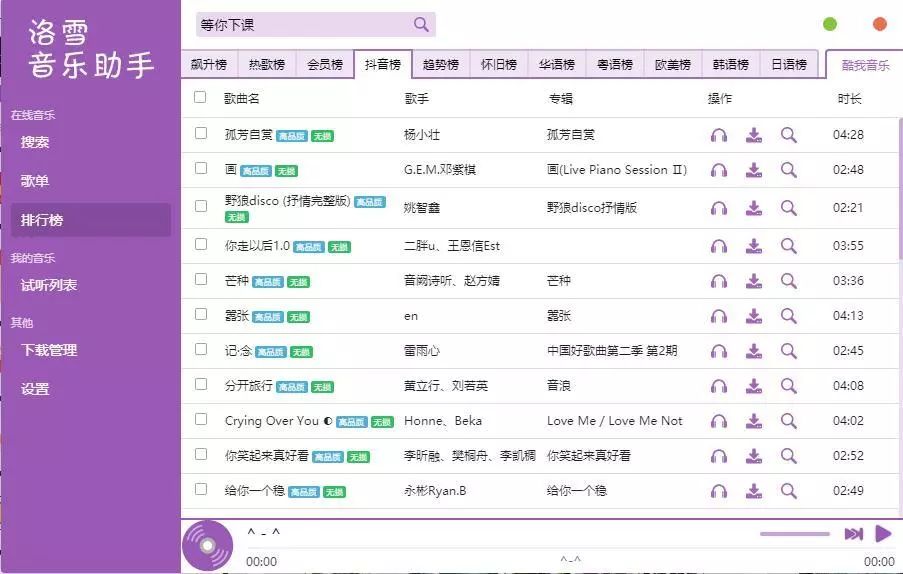
Task: Click the search magnifier in the search box
Action: point(421,24)
